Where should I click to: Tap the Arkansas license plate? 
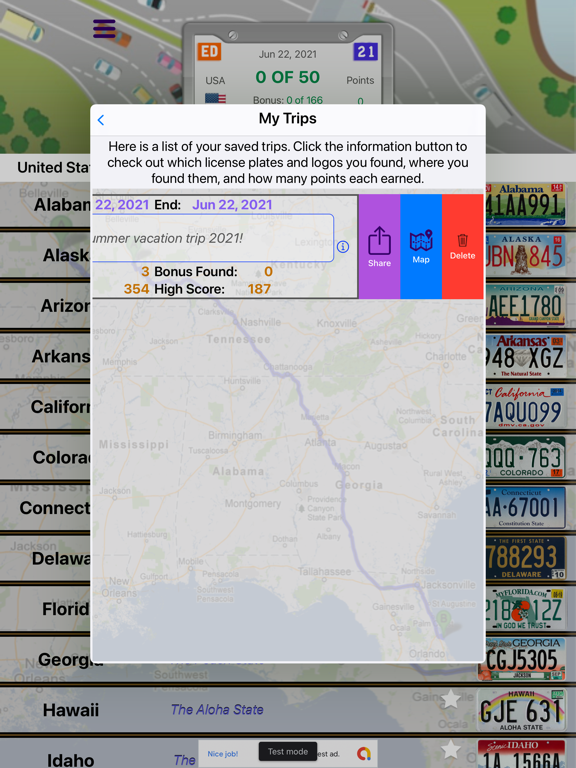pyautogui.click(x=525, y=356)
